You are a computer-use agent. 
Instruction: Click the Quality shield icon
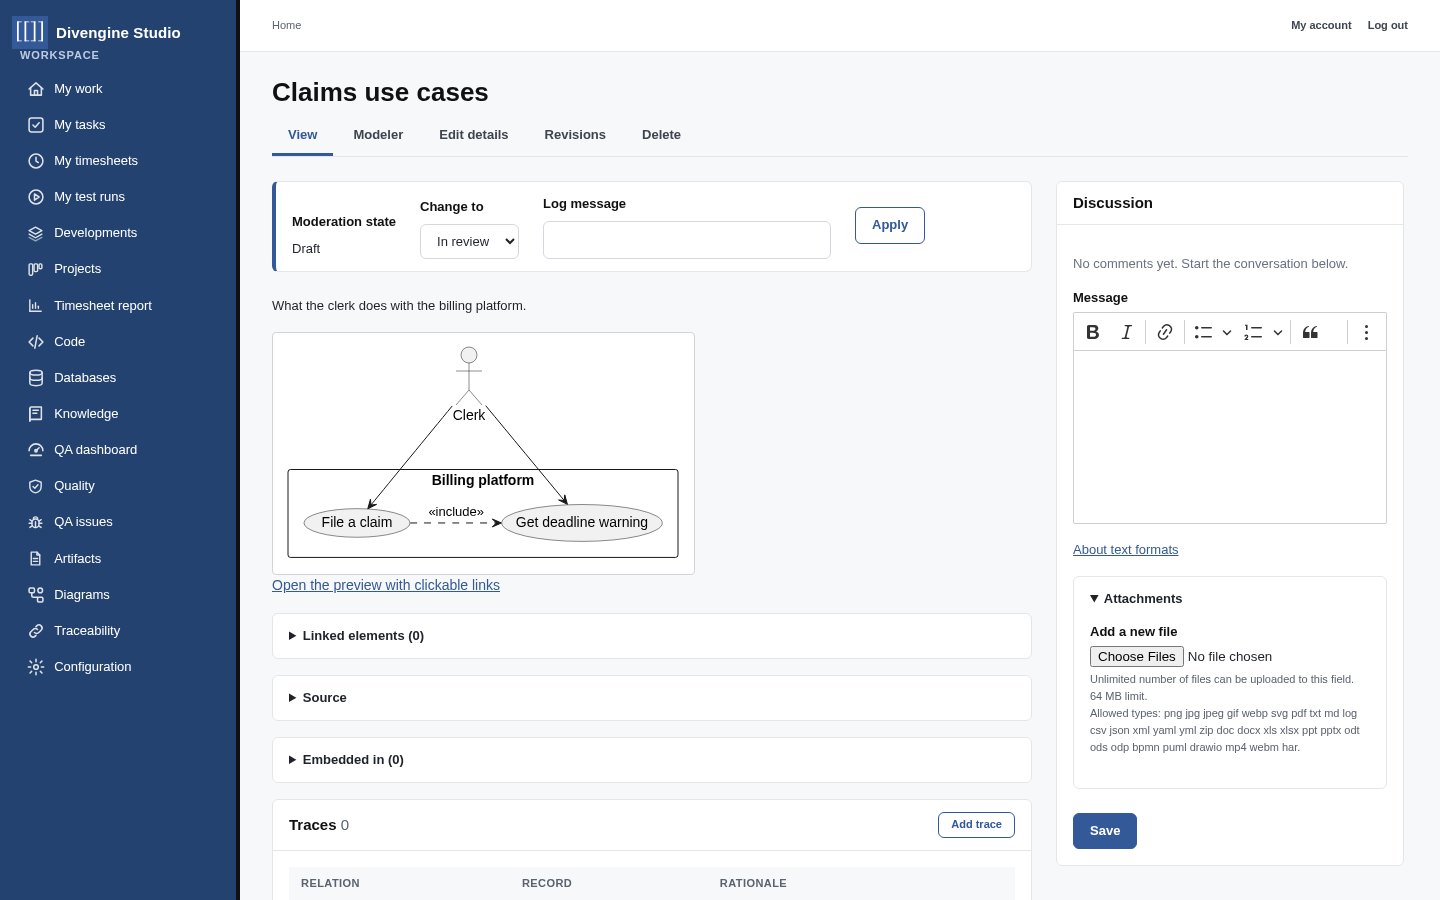click(x=36, y=486)
